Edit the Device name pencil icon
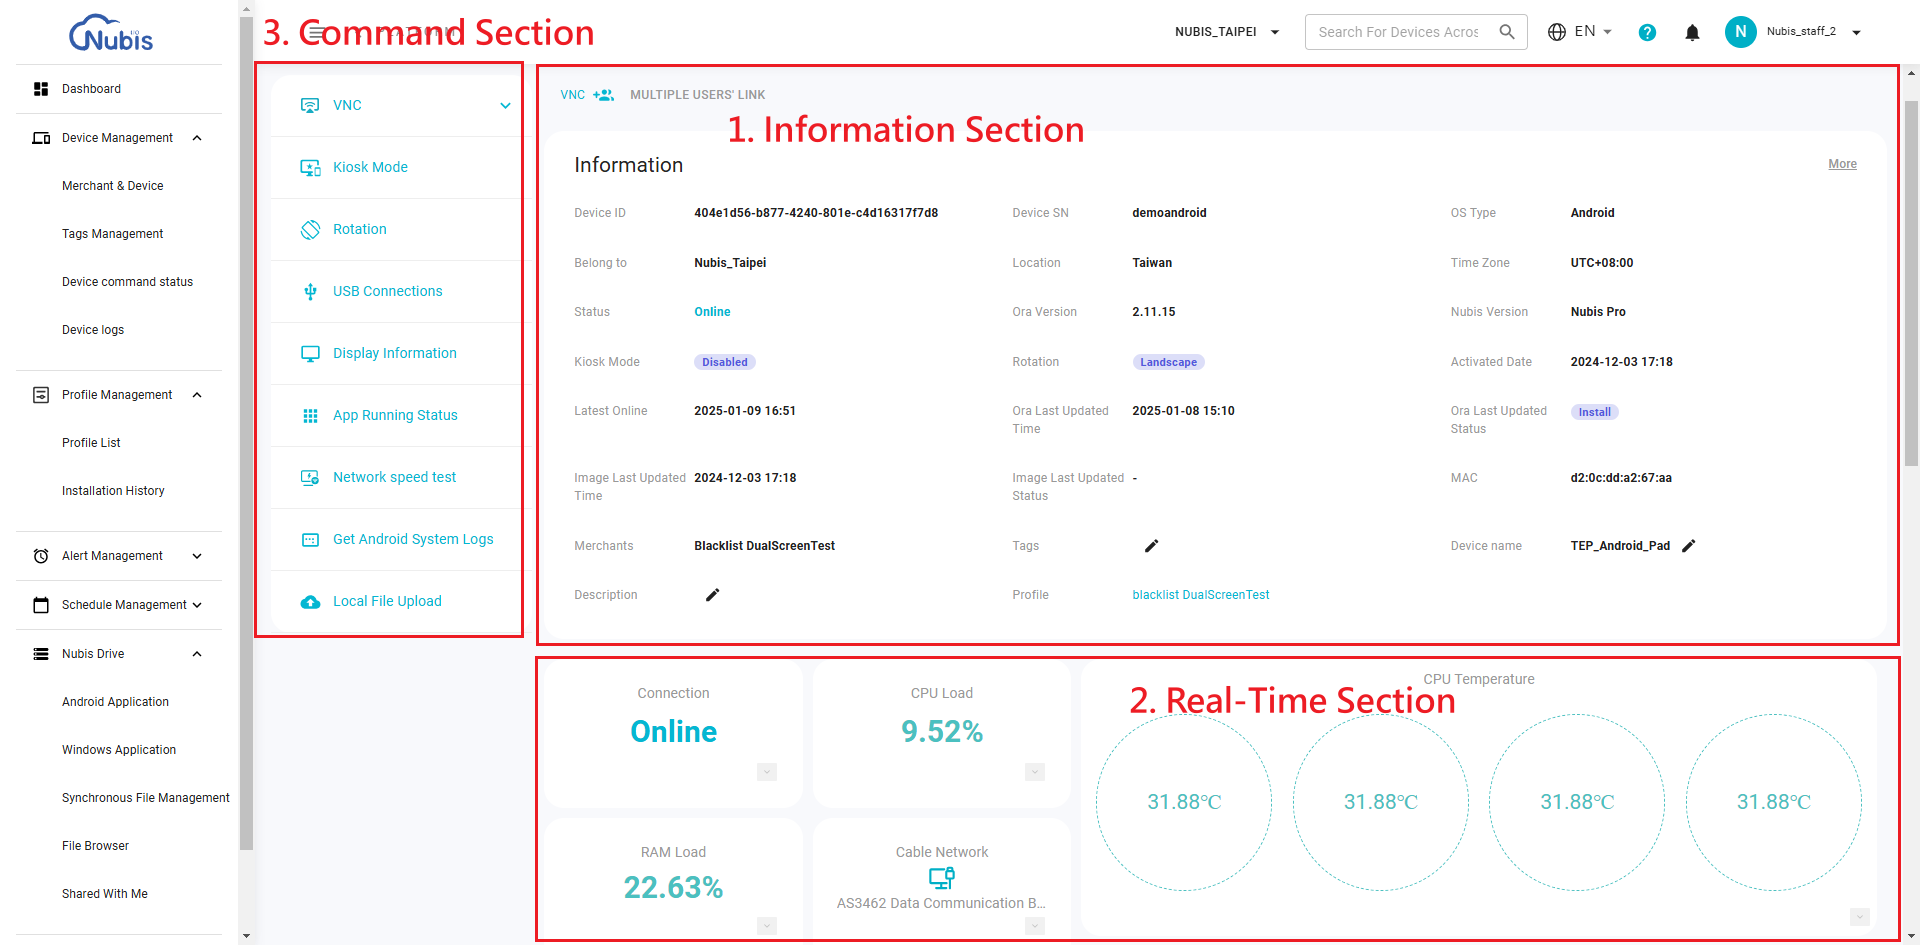The width and height of the screenshot is (1920, 945). pyautogui.click(x=1689, y=546)
